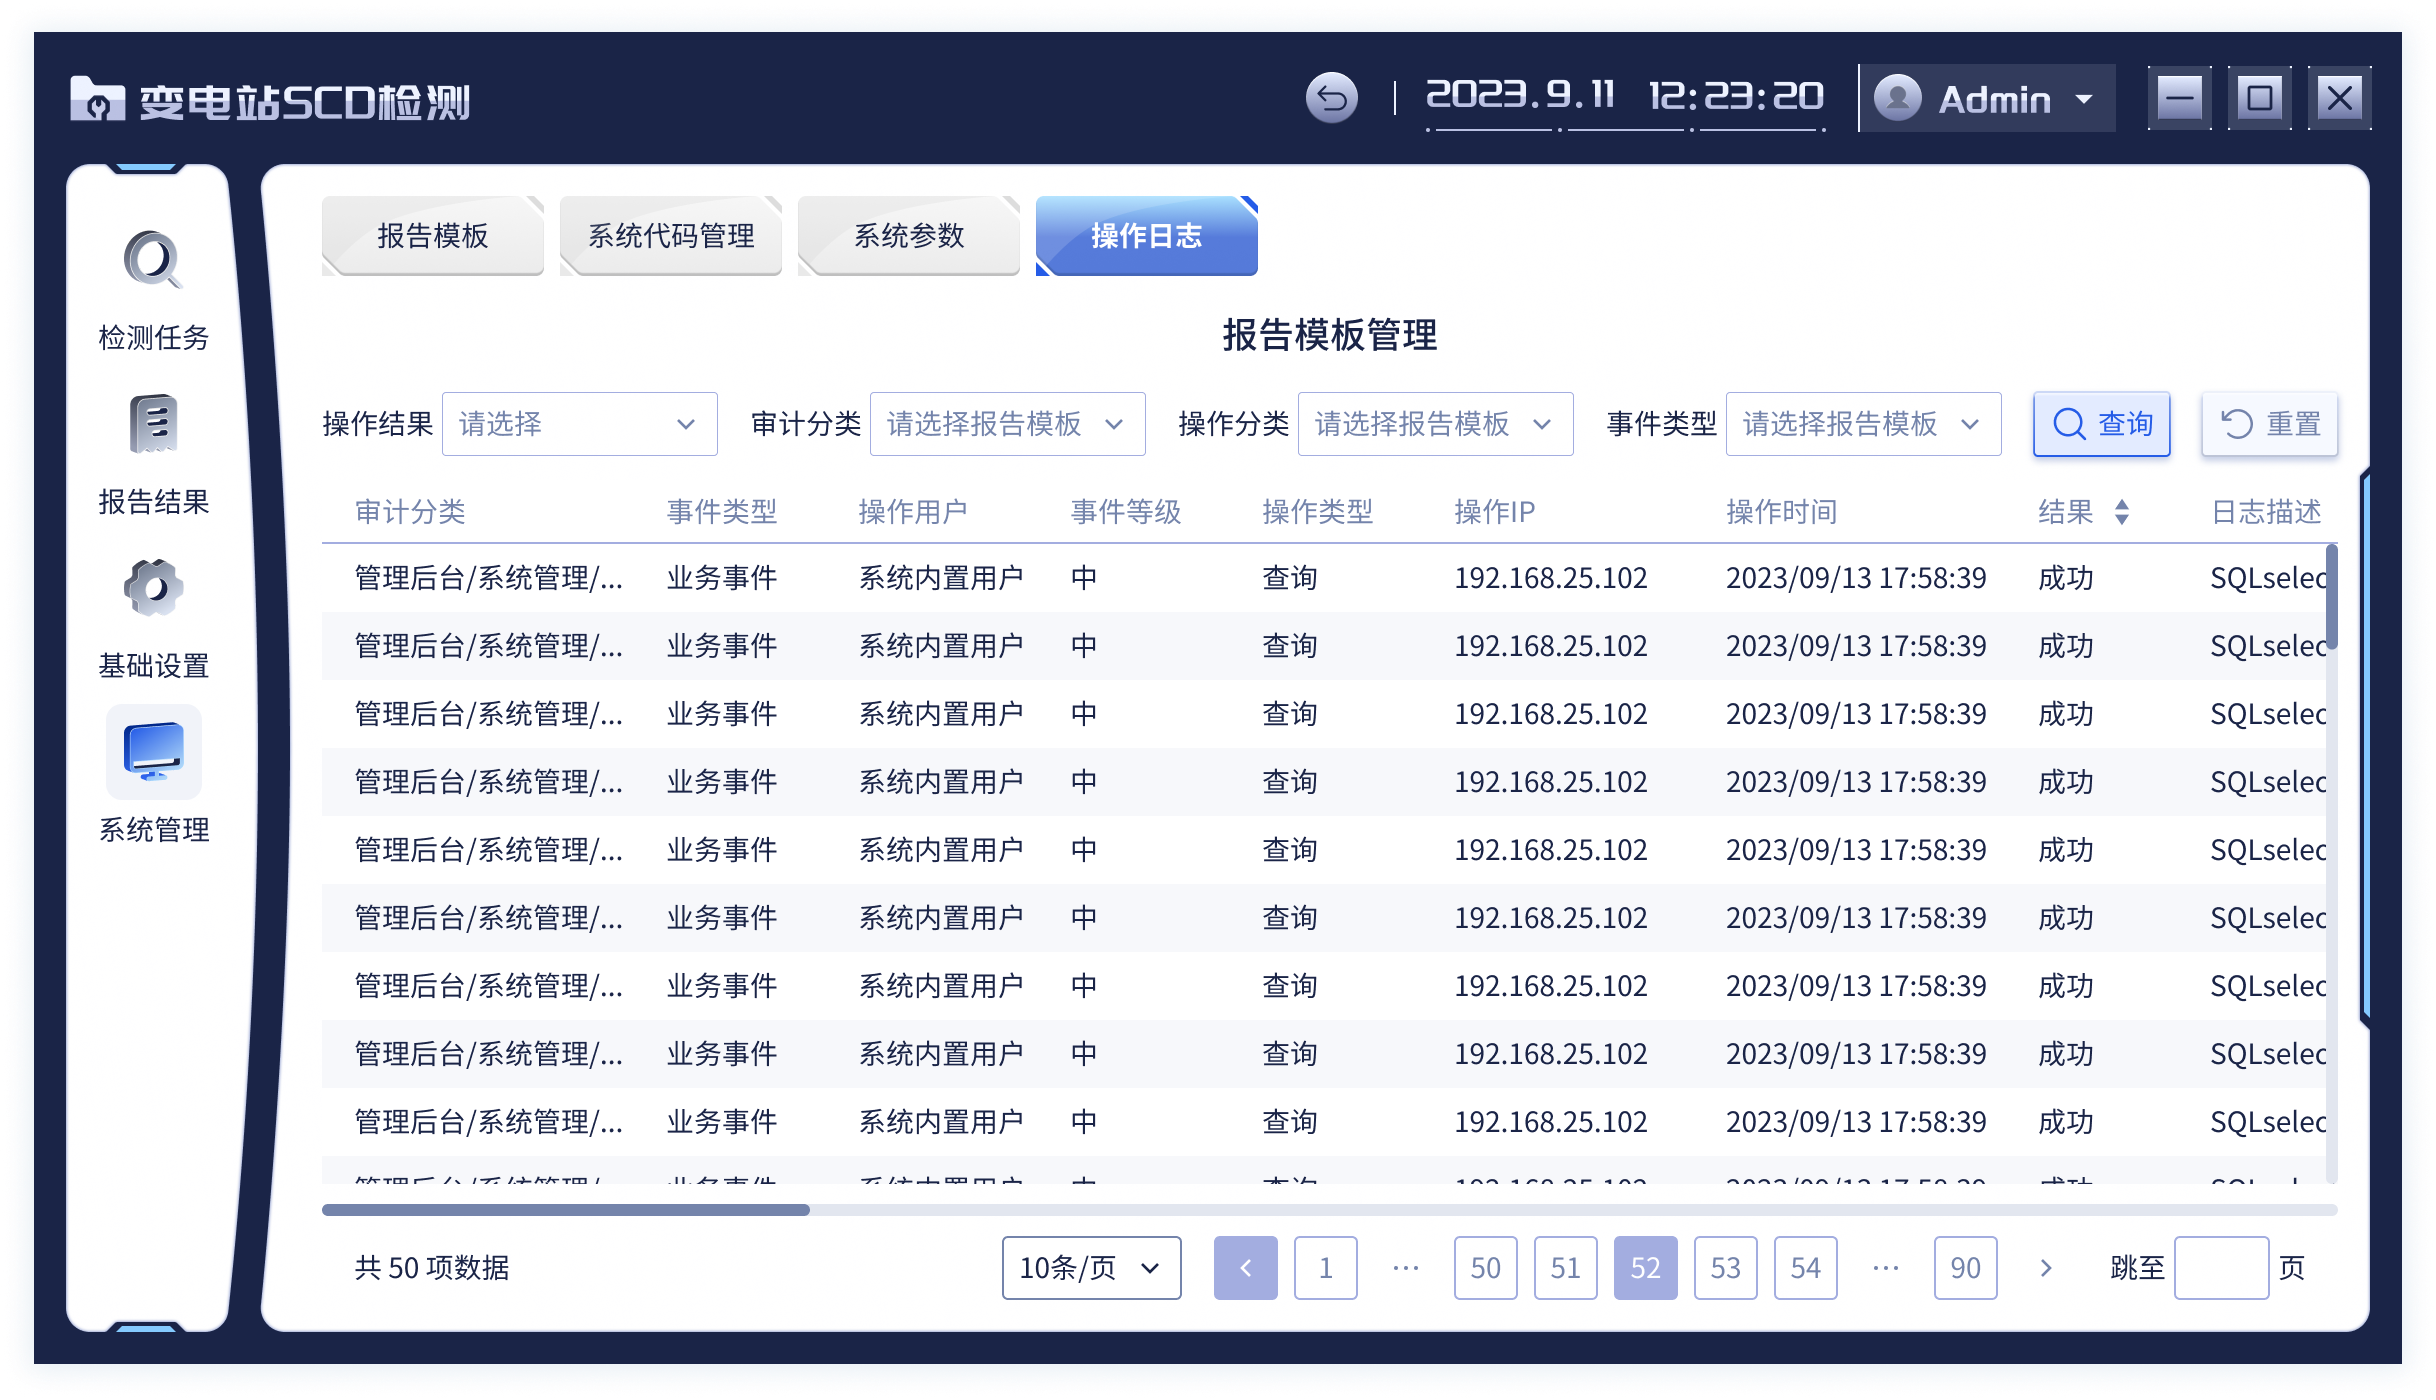Click the 报告结果 sidebar label

point(154,502)
